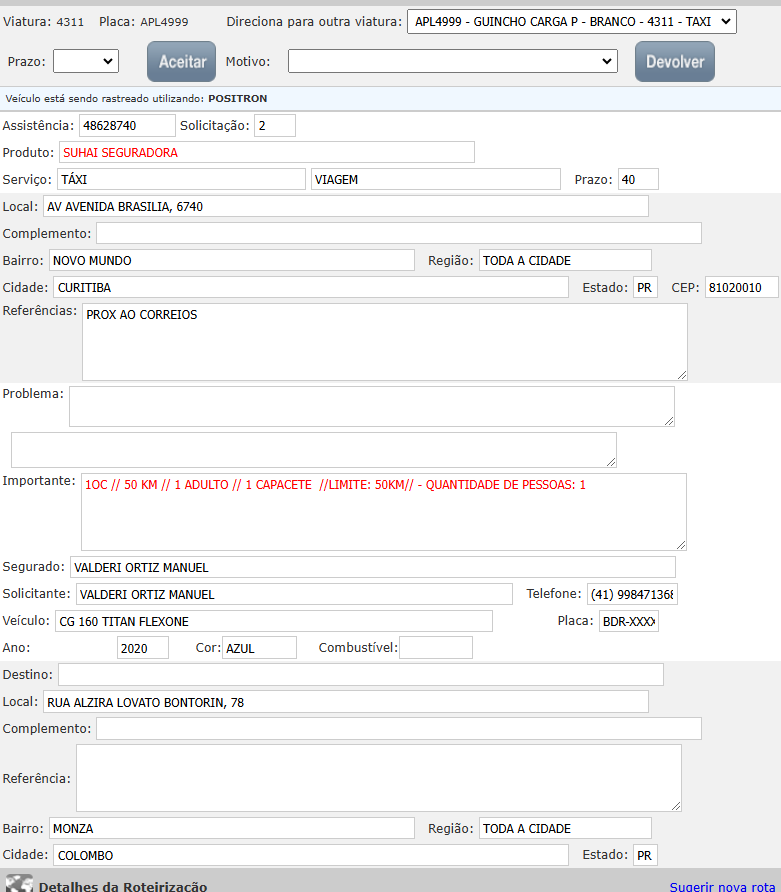Click the Sugerir nova rota link

click(x=722, y=886)
